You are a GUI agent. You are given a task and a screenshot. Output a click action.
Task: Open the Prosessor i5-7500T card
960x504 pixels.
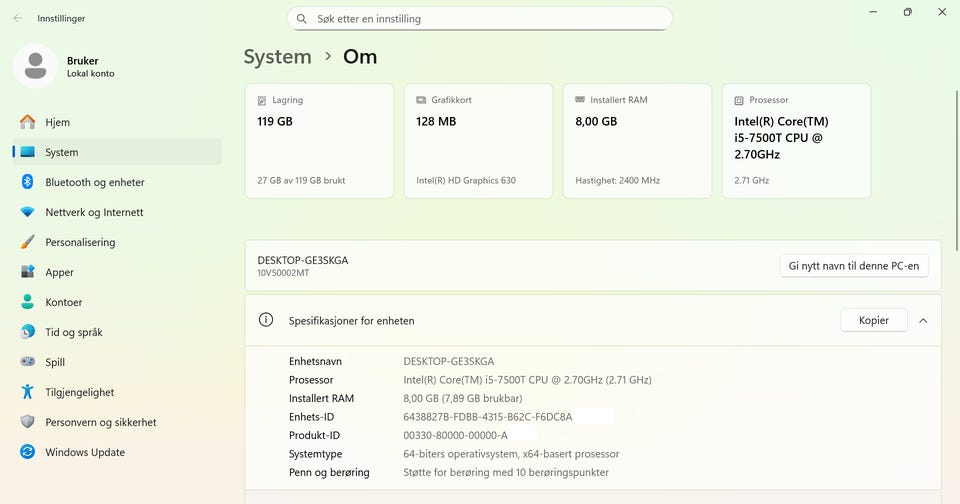[x=797, y=141]
